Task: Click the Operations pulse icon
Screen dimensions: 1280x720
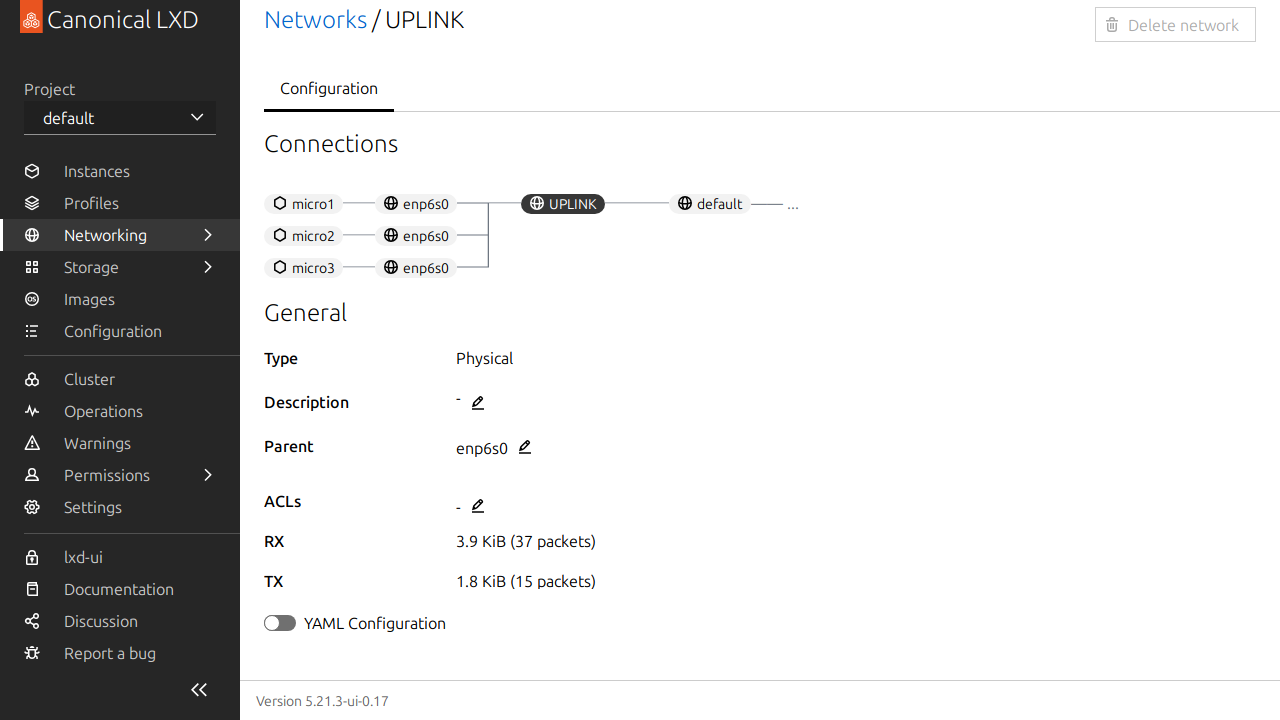Action: click(32, 411)
